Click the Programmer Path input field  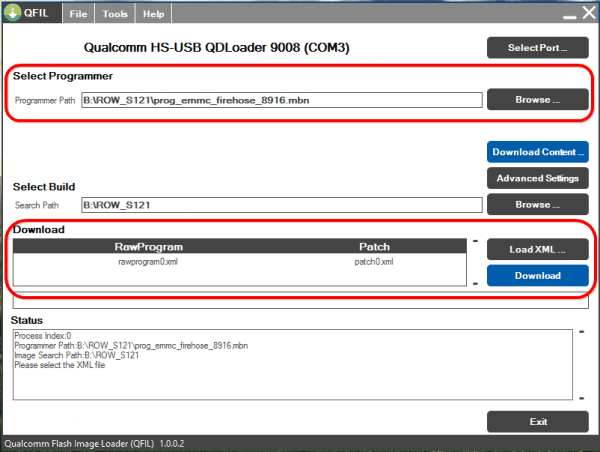coord(282,100)
